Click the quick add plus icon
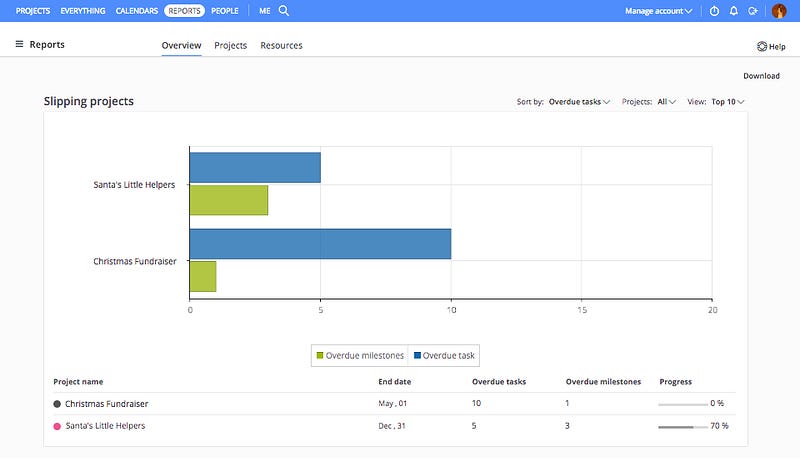 point(753,11)
